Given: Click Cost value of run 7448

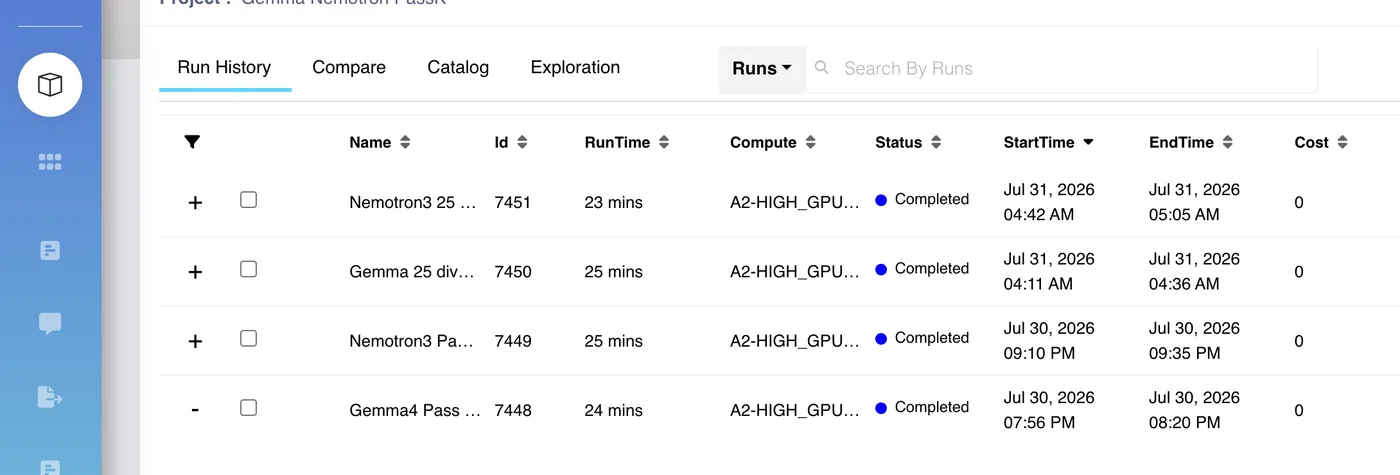Looking at the screenshot, I should pos(1299,410).
